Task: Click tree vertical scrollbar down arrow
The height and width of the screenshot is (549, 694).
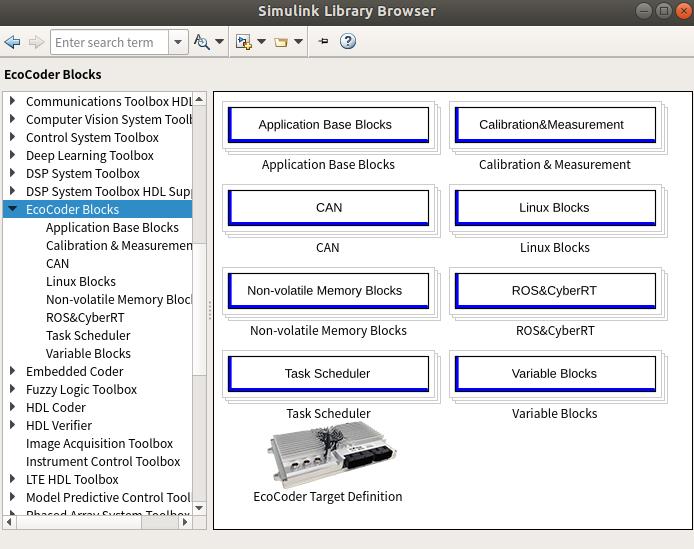Action: (x=200, y=508)
